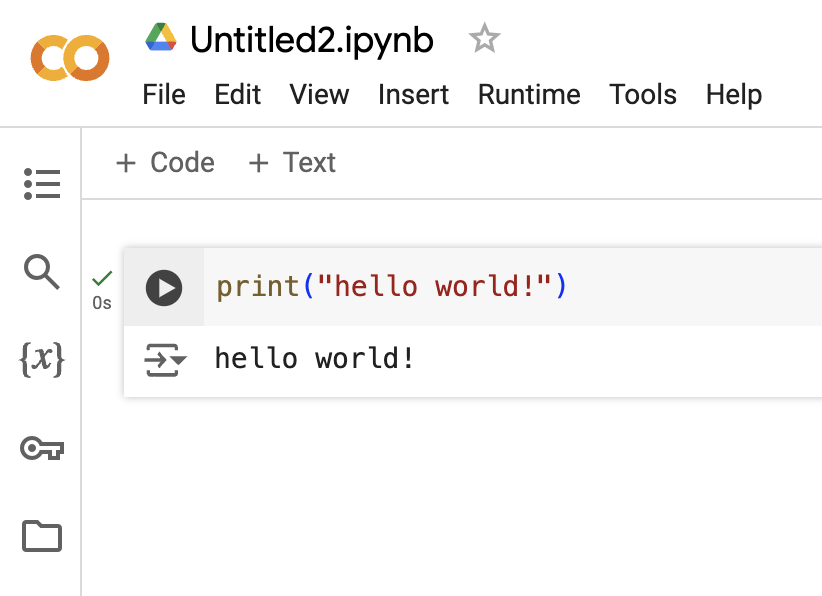Open the Secrets panel

41,448
